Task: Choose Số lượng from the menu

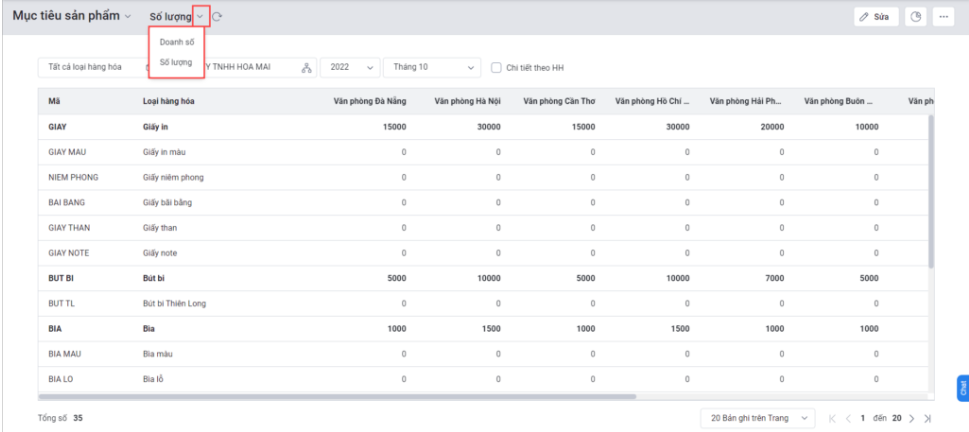Action: coord(176,62)
